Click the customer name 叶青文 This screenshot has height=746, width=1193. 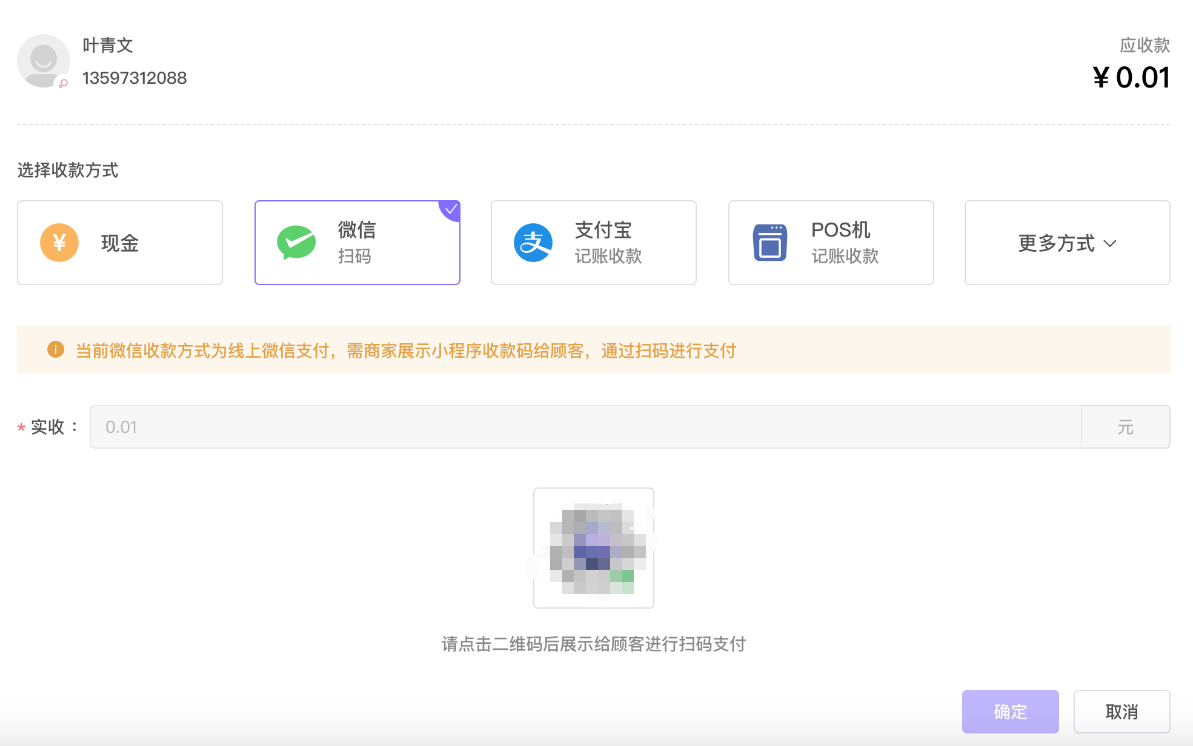(108, 46)
